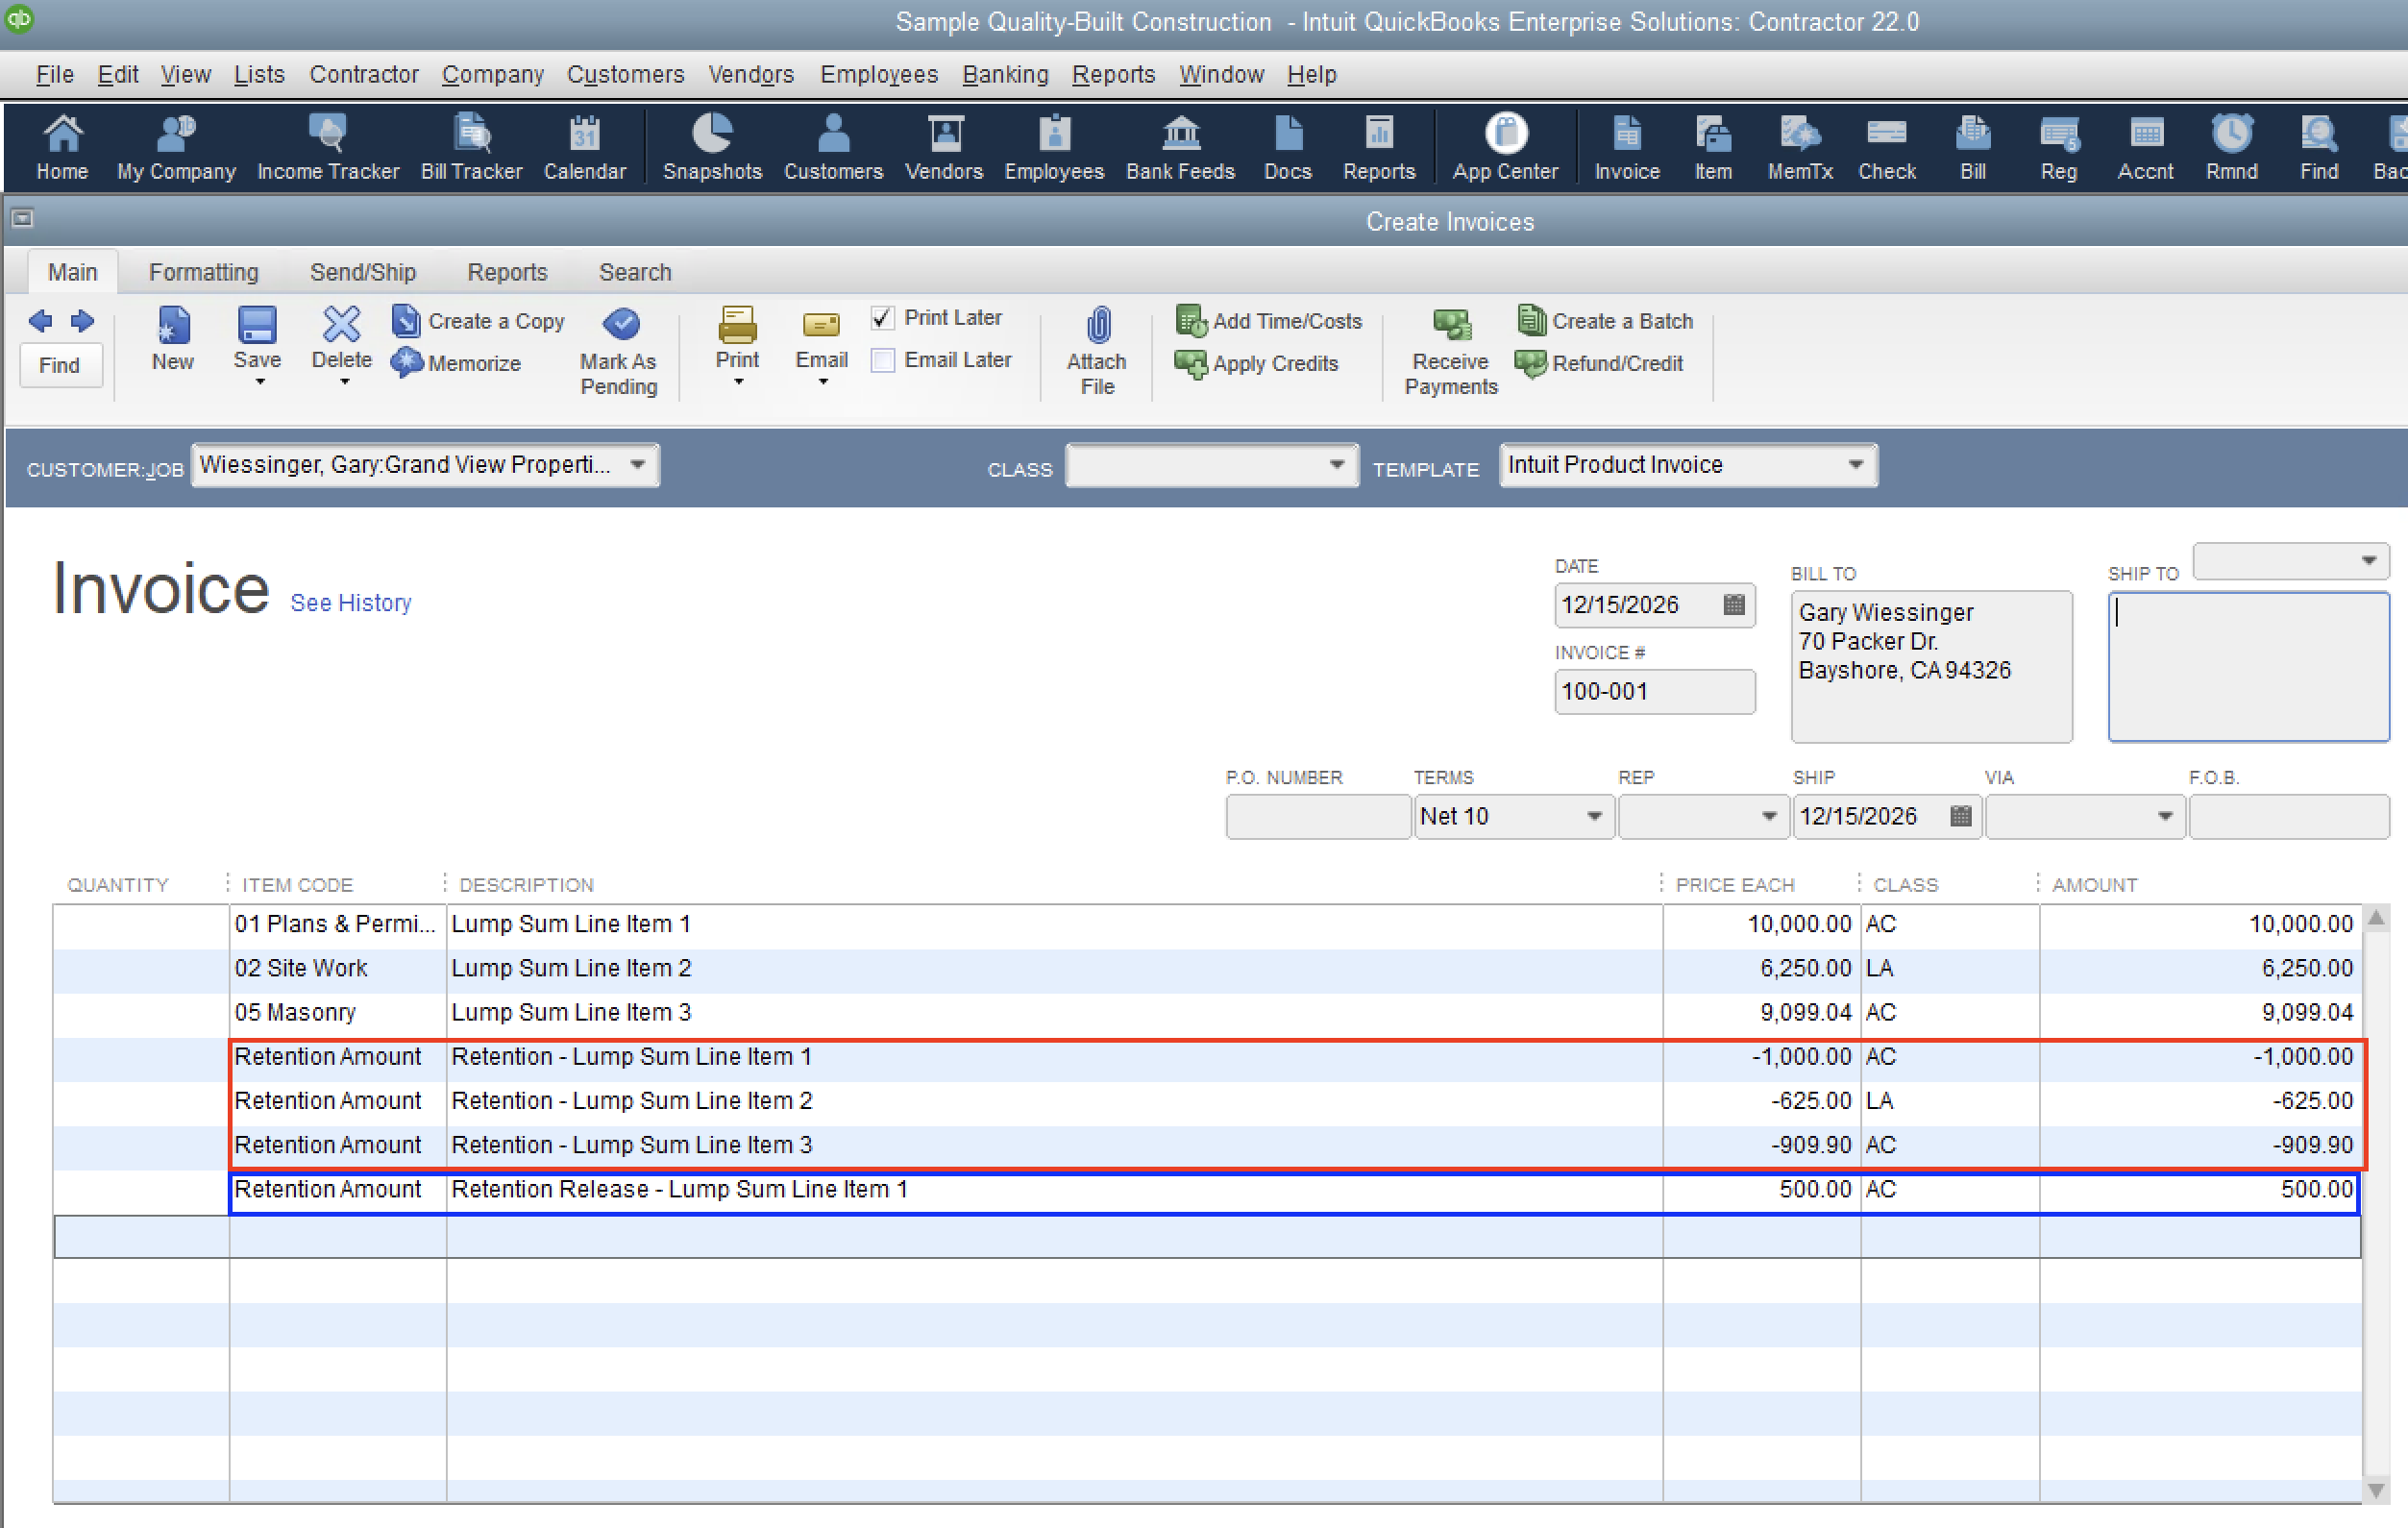The height and width of the screenshot is (1528, 2408).
Task: Open the Banking menu
Action: click(x=1005, y=75)
